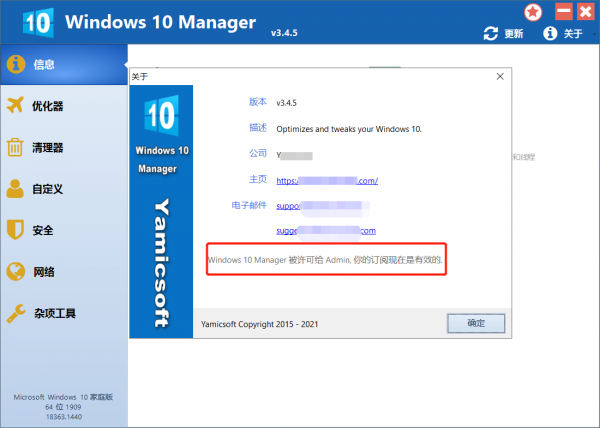Close the 关于 dialog with X

500,76
